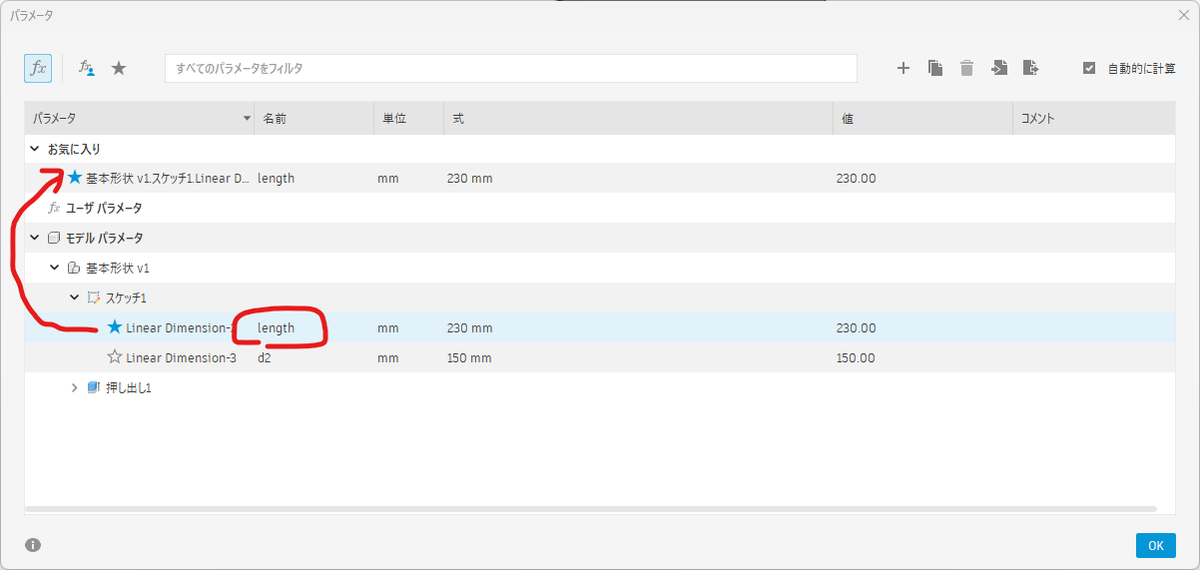1200x570 pixels.
Task: Toggle 自動的に計算 checkbox
Action: [1090, 68]
